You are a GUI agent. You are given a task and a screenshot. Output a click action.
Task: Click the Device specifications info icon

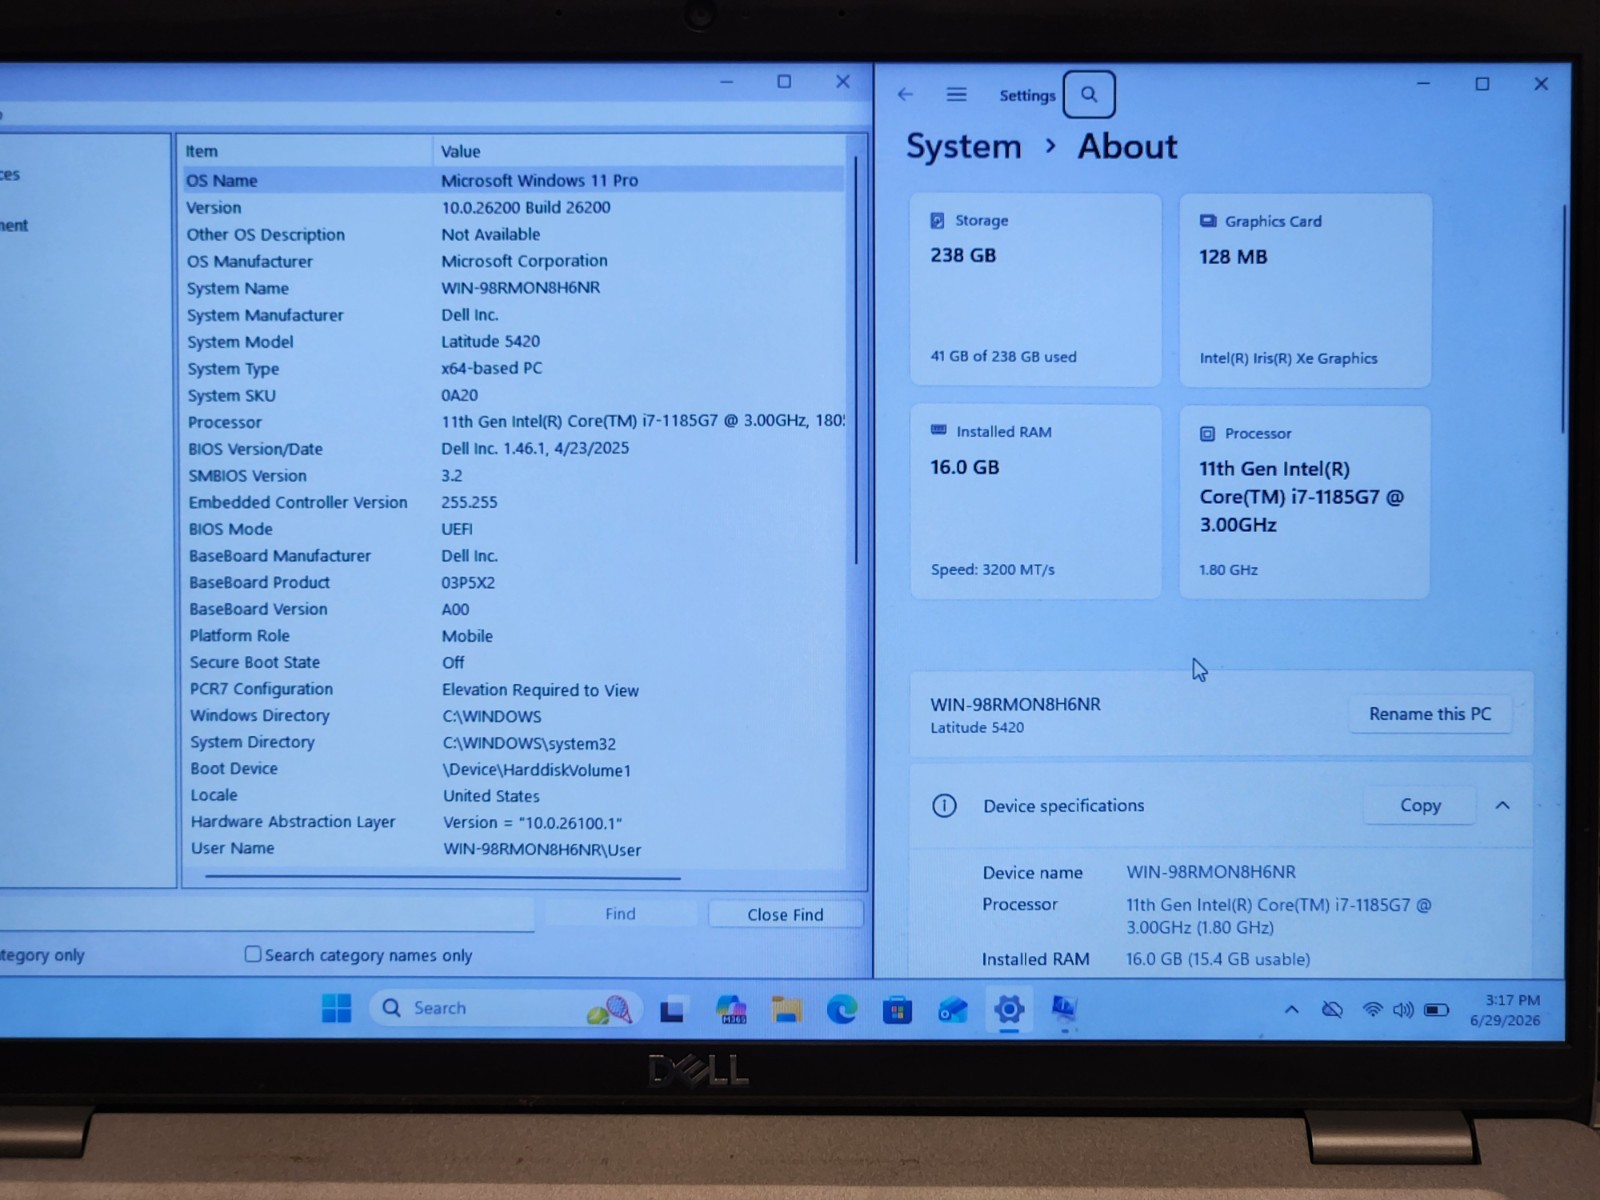point(944,806)
